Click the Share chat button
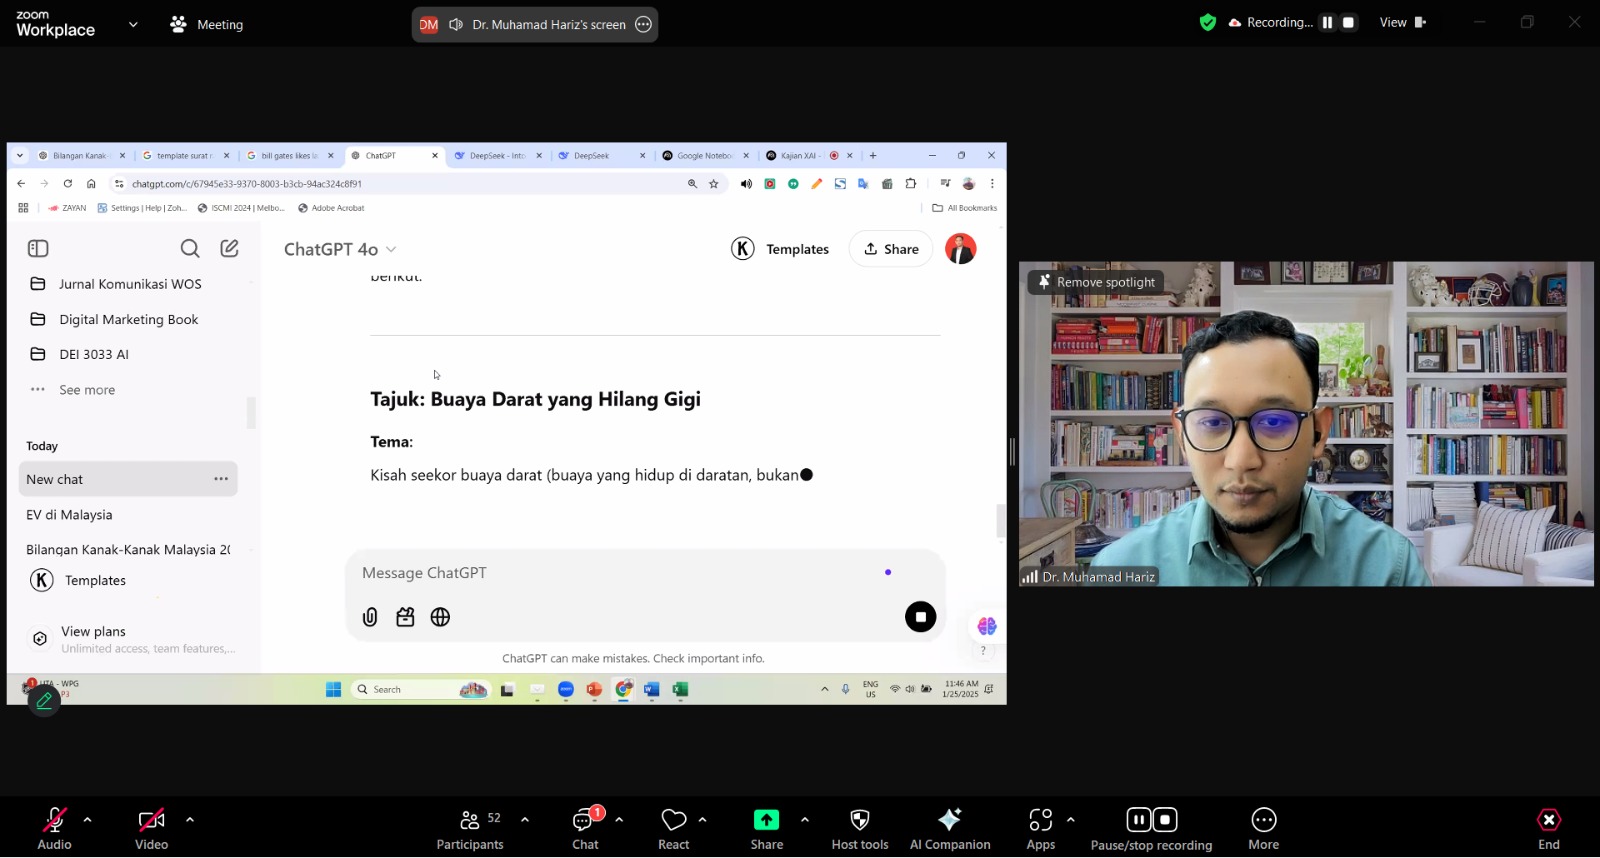Image resolution: width=1600 pixels, height=858 pixels. coord(891,249)
